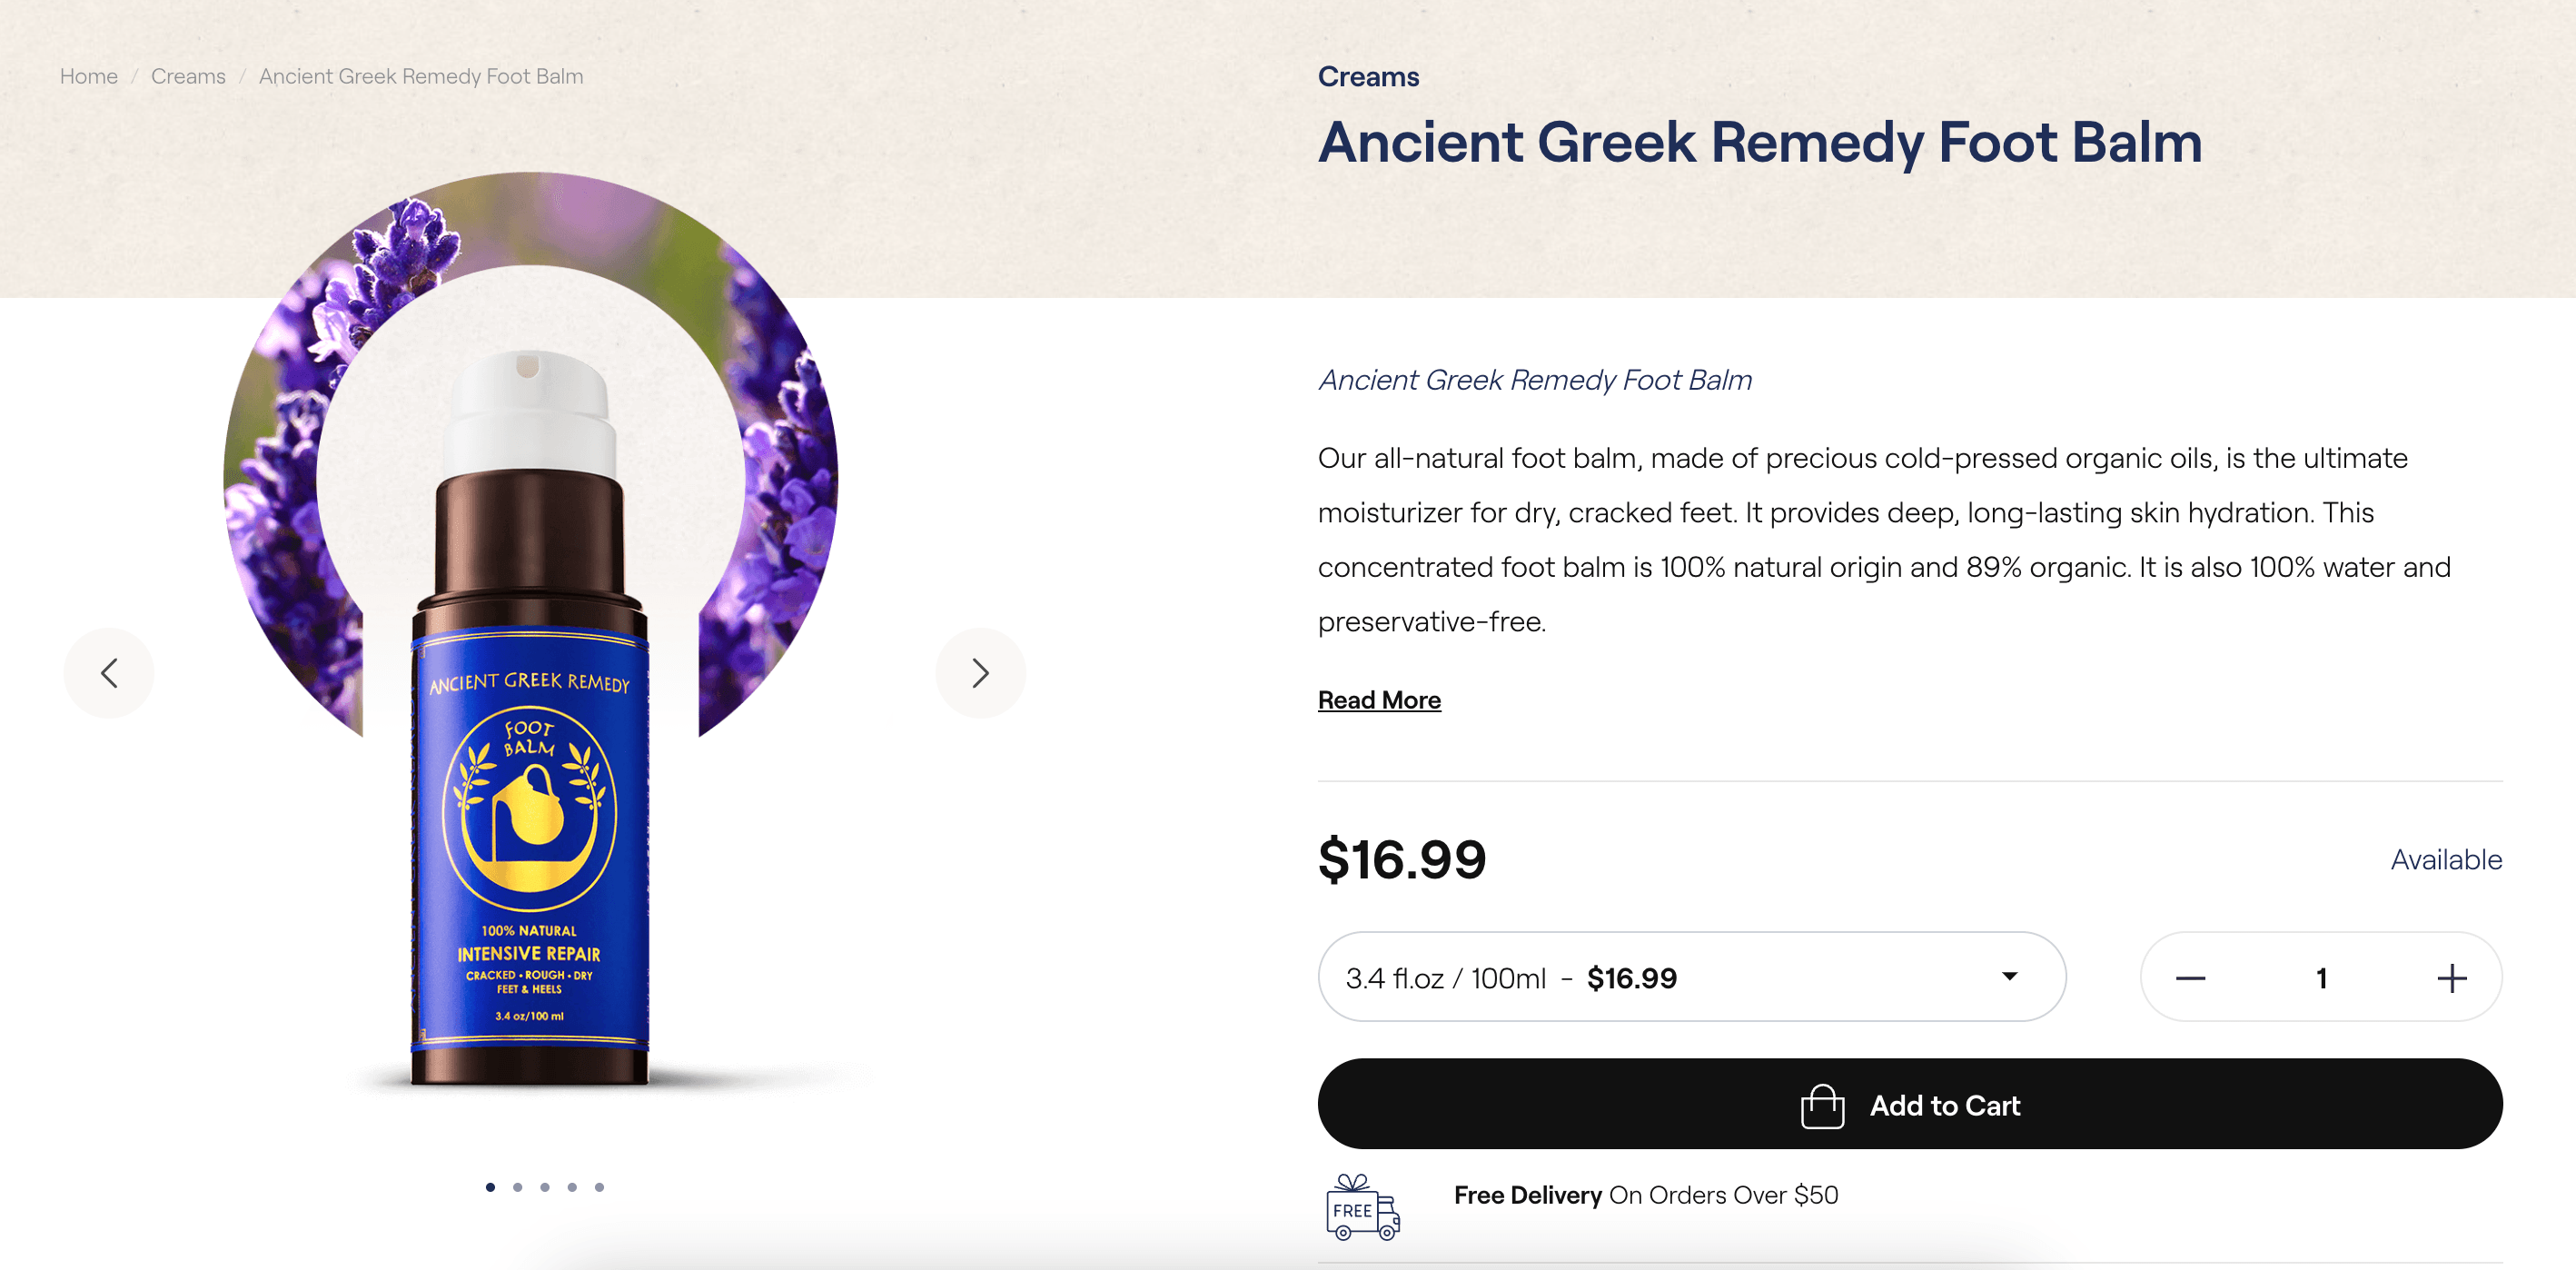Viewport: 2576px width, 1270px height.
Task: Click the previous image arrow
Action: [x=109, y=673]
